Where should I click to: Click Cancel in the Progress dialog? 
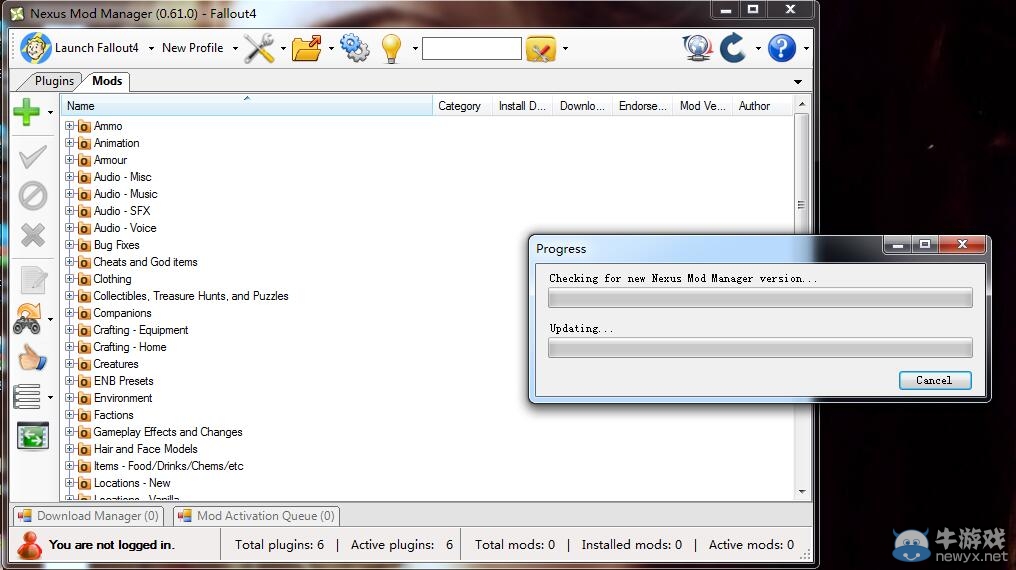935,380
